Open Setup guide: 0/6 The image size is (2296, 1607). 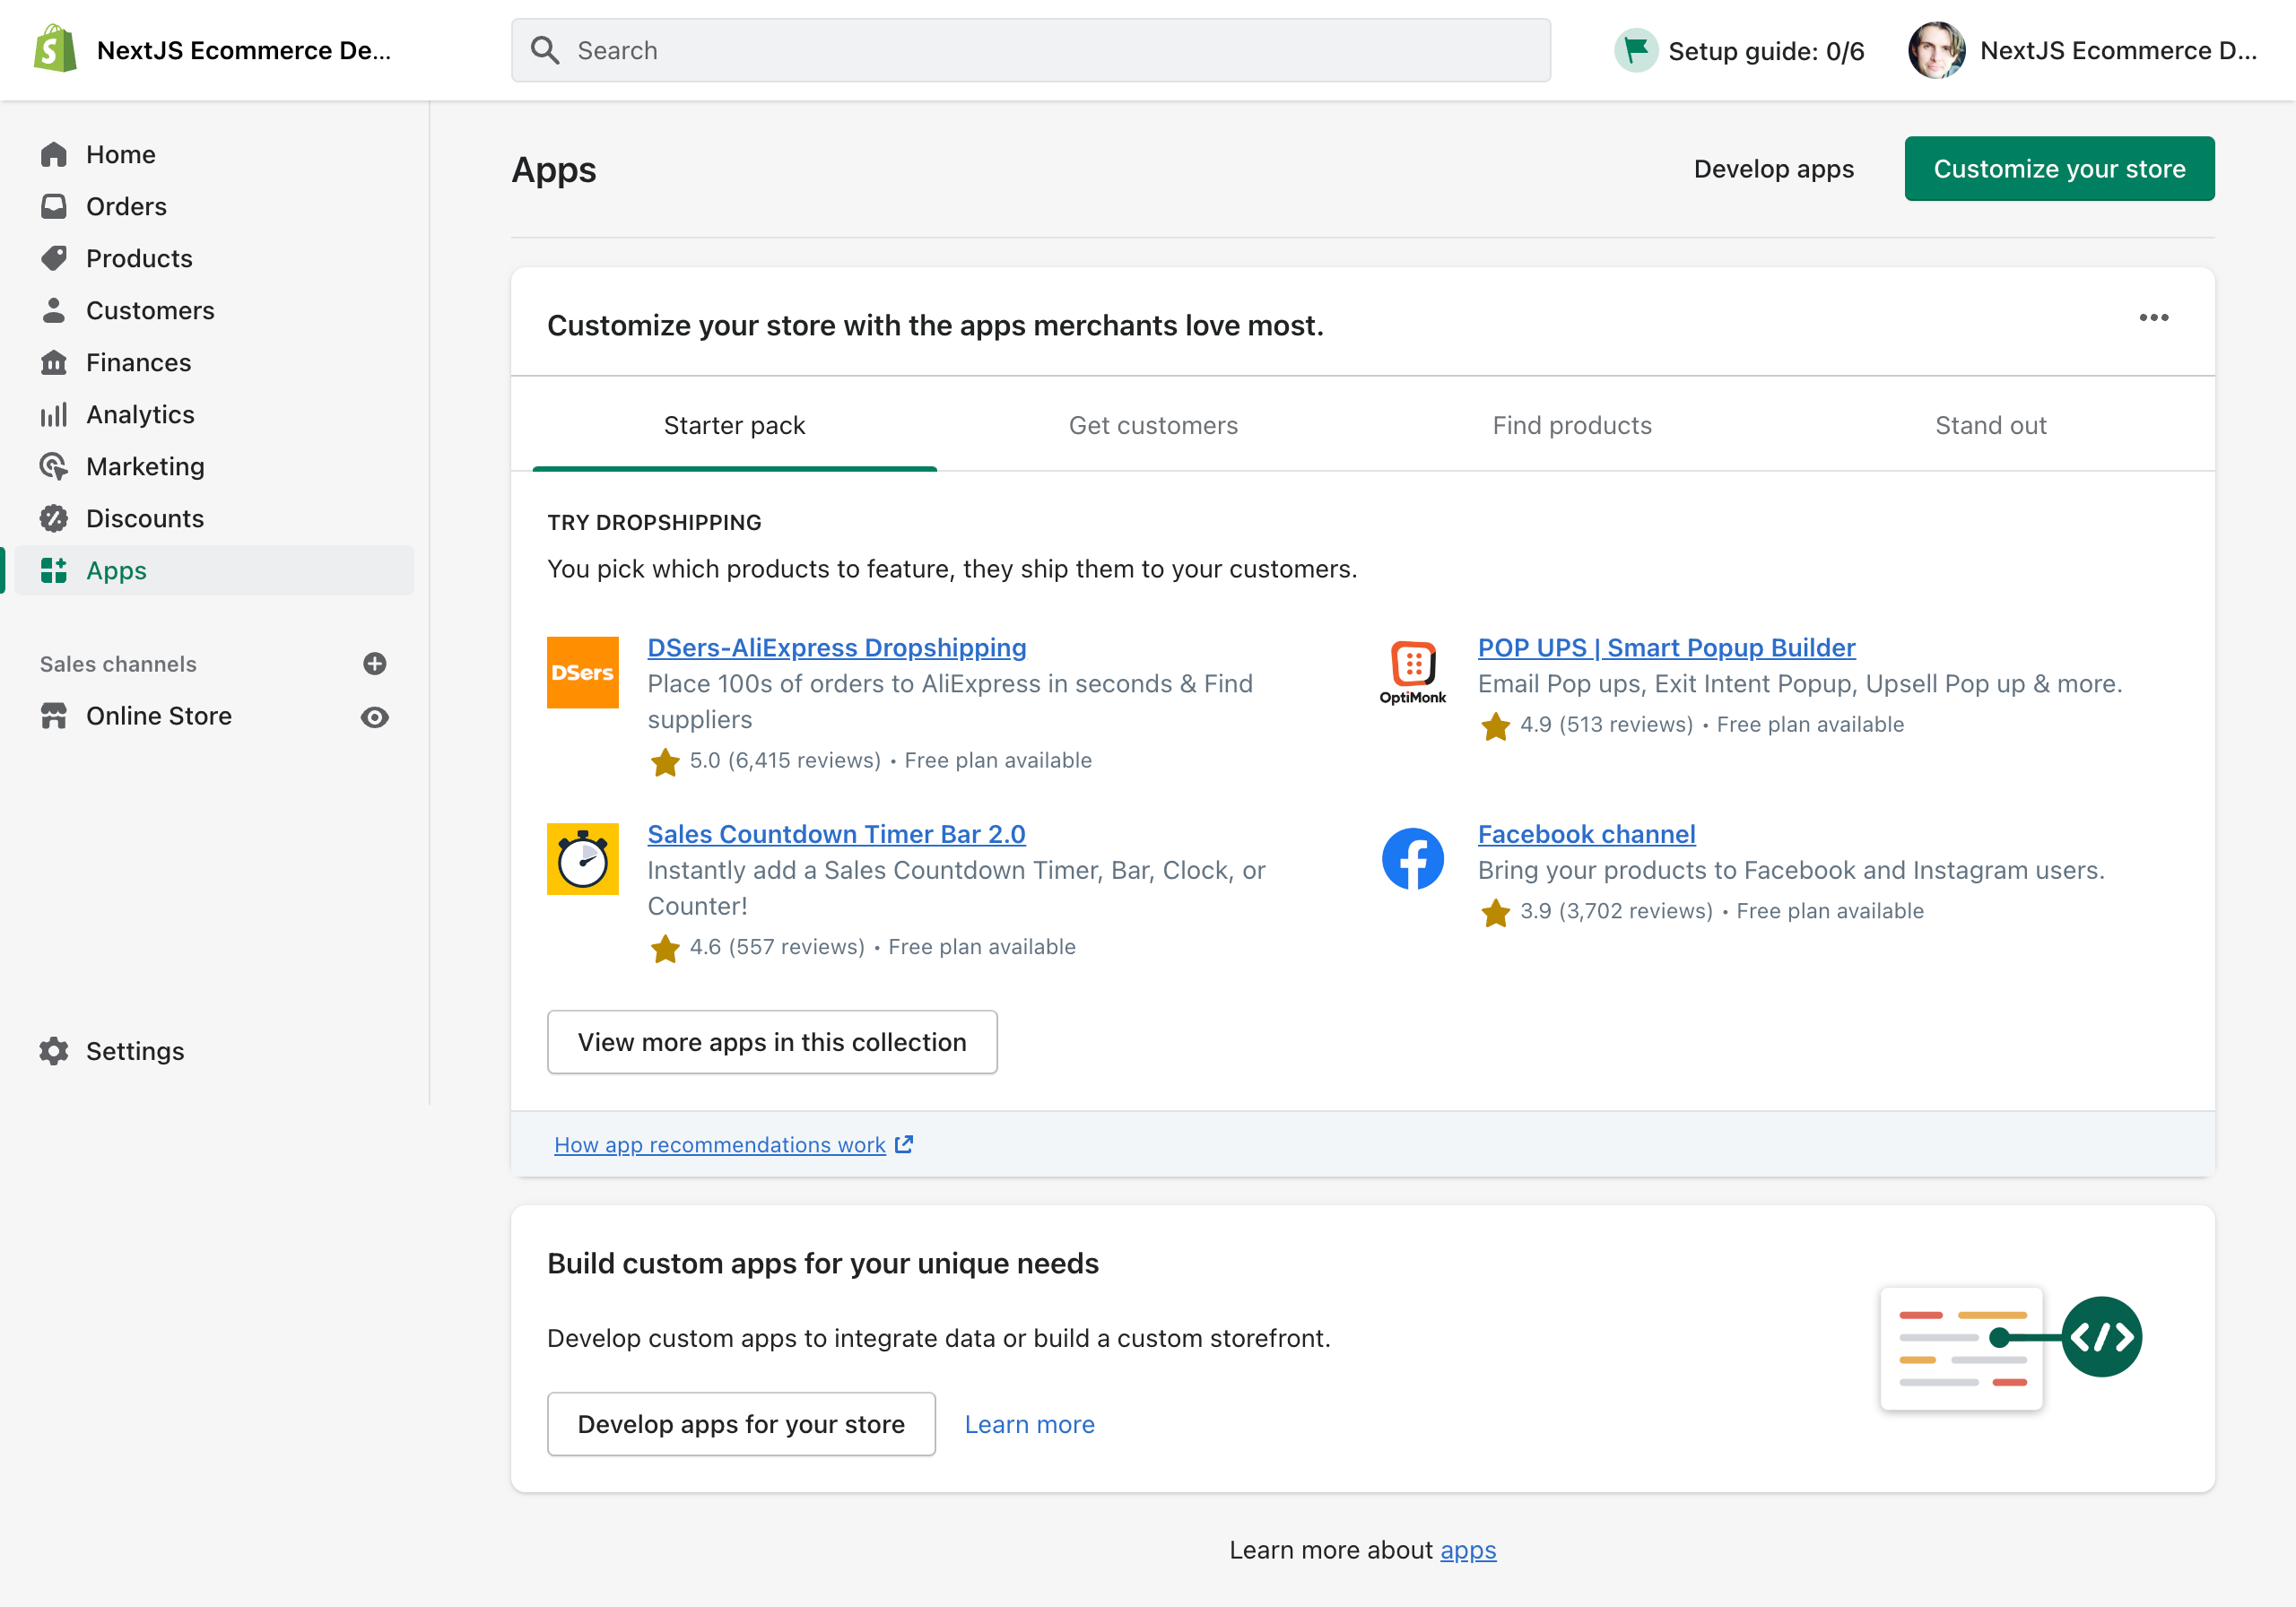point(1739,50)
